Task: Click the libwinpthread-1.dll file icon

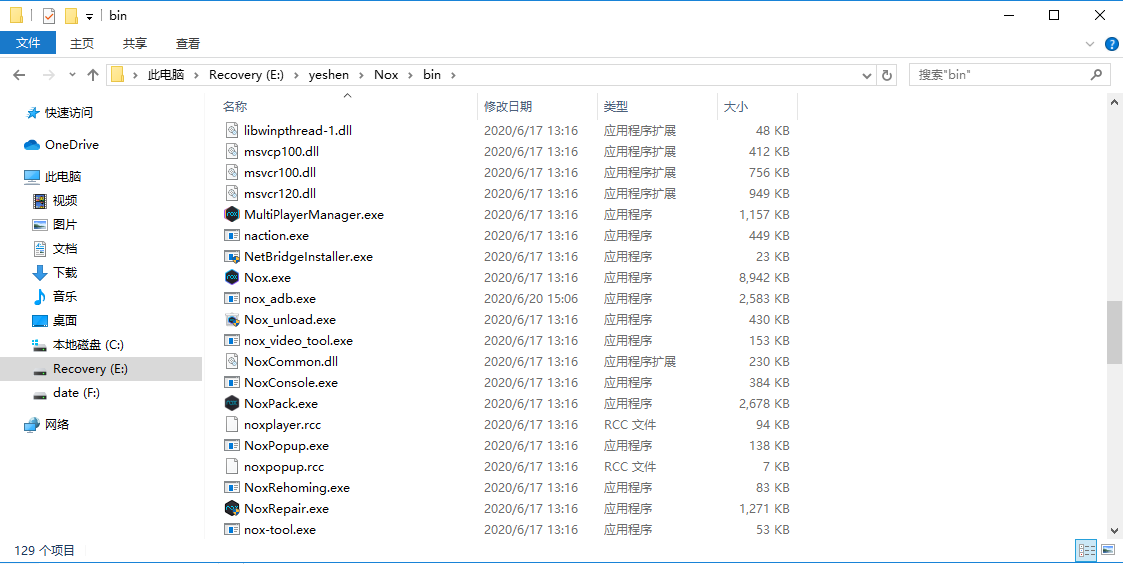Action: 232,130
